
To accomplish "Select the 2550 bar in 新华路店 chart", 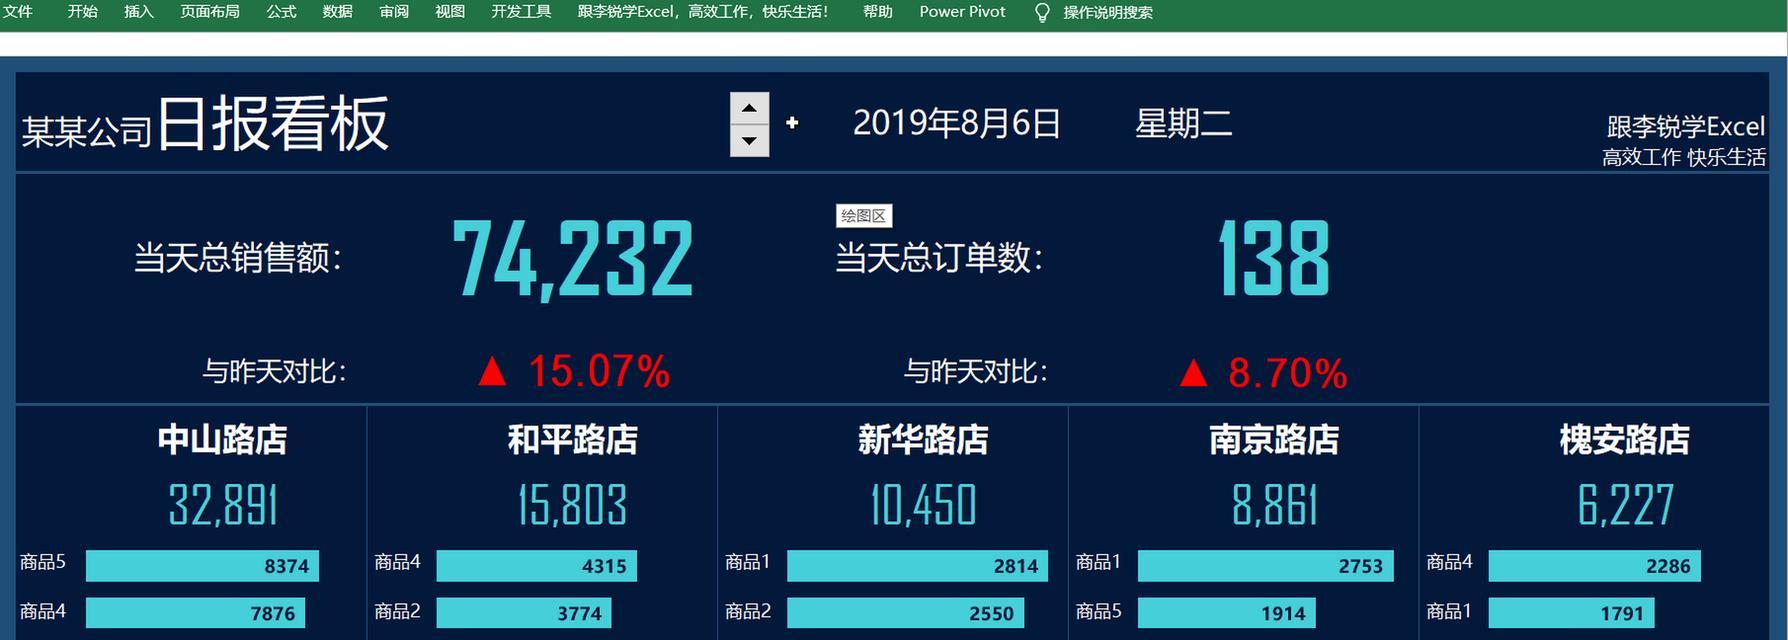I will tap(905, 613).
